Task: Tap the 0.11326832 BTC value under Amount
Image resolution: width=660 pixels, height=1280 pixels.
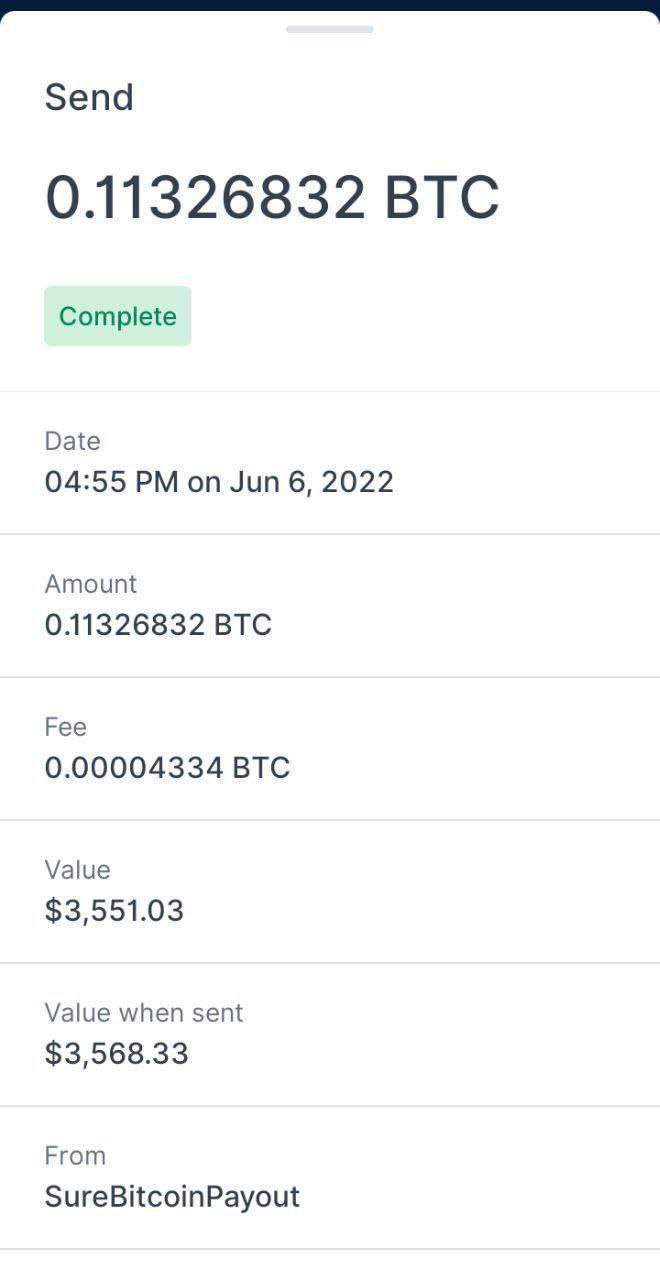Action: point(158,625)
